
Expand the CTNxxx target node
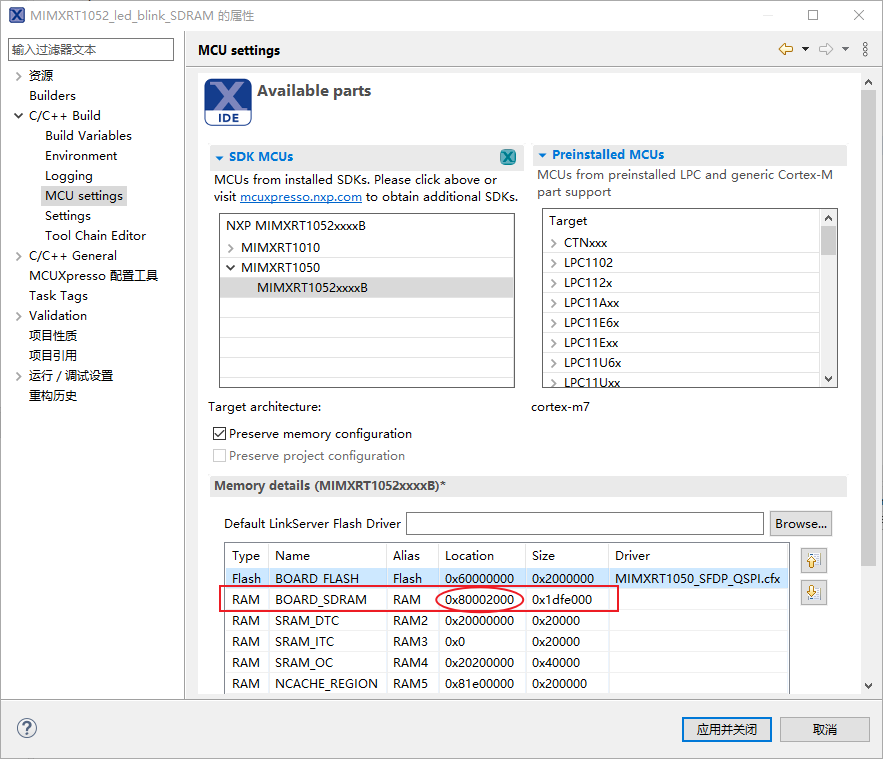pyautogui.click(x=554, y=243)
